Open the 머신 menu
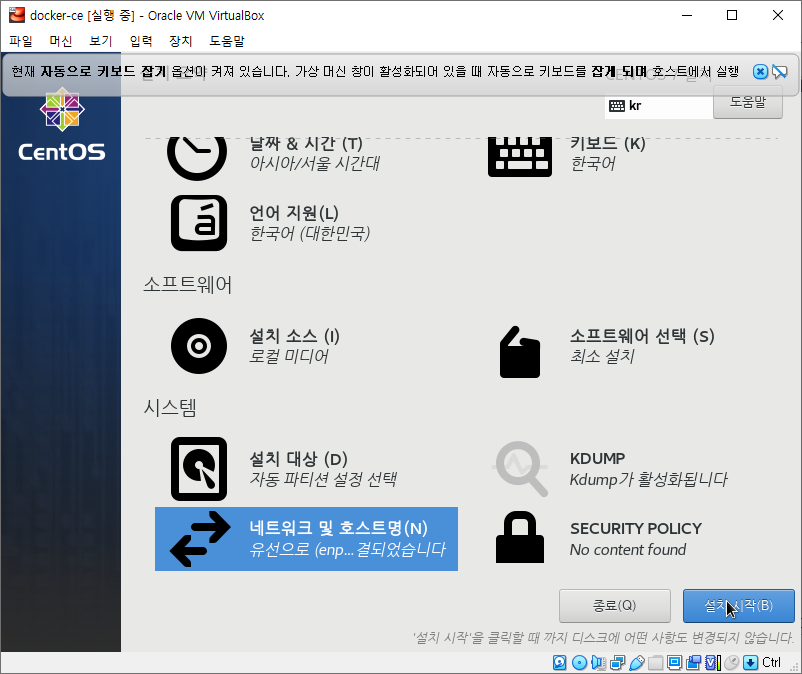This screenshot has height=674, width=802. coord(61,41)
